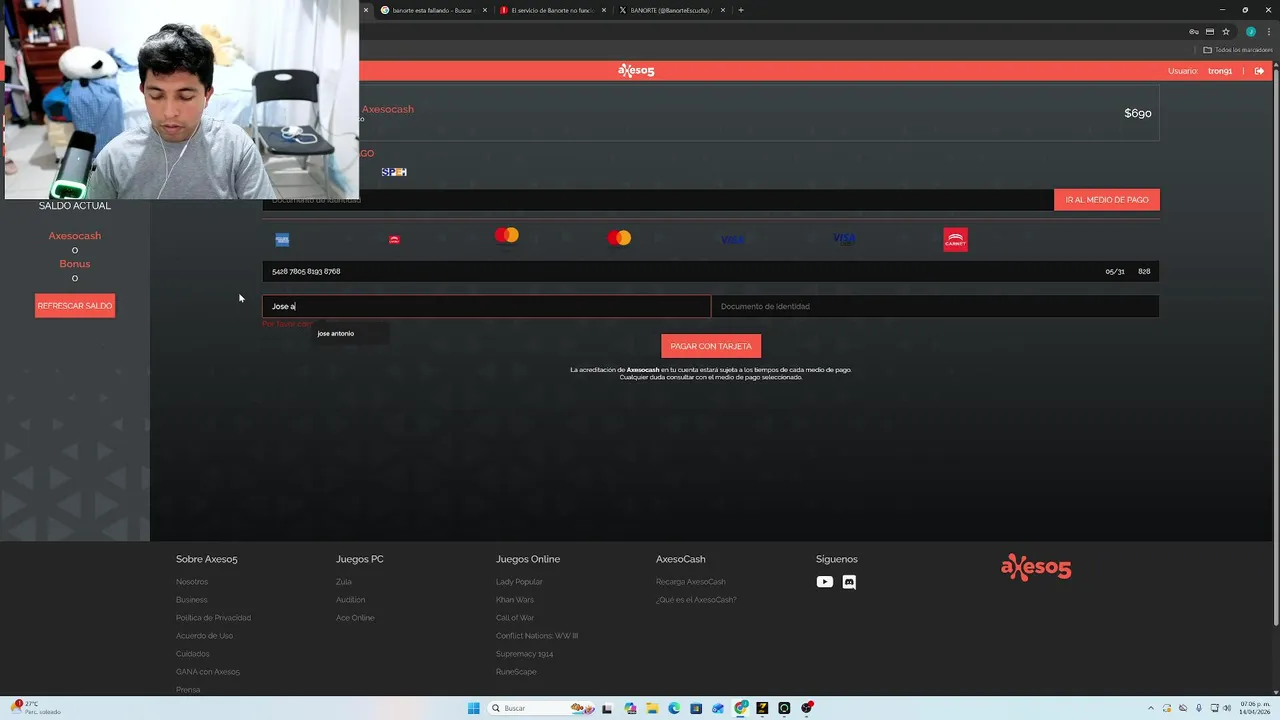The image size is (1280, 720).
Task: Click the CVV field showing 828
Action: [1145, 271]
